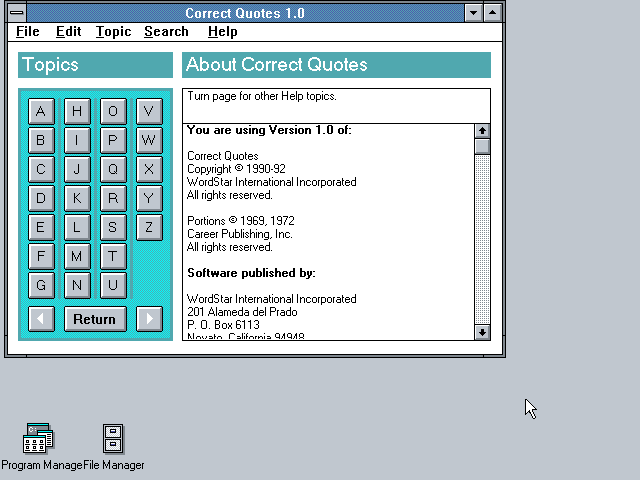Image resolution: width=640 pixels, height=480 pixels.
Task: Select topic letter B
Action: (41, 140)
